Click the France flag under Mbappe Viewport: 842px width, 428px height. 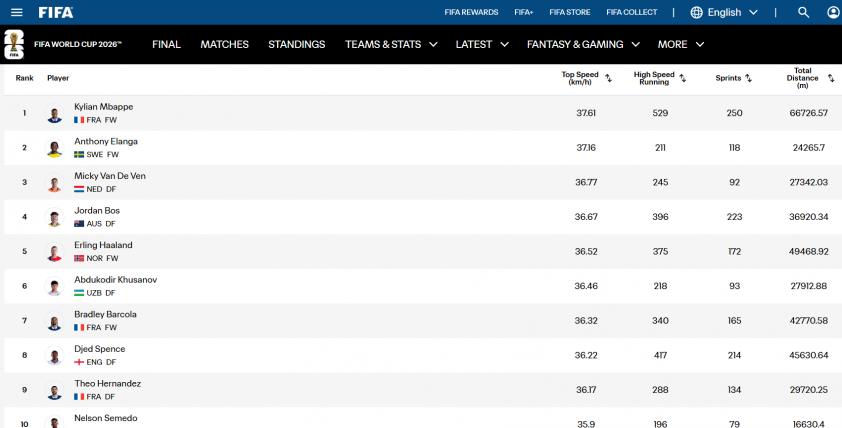pyautogui.click(x=79, y=120)
